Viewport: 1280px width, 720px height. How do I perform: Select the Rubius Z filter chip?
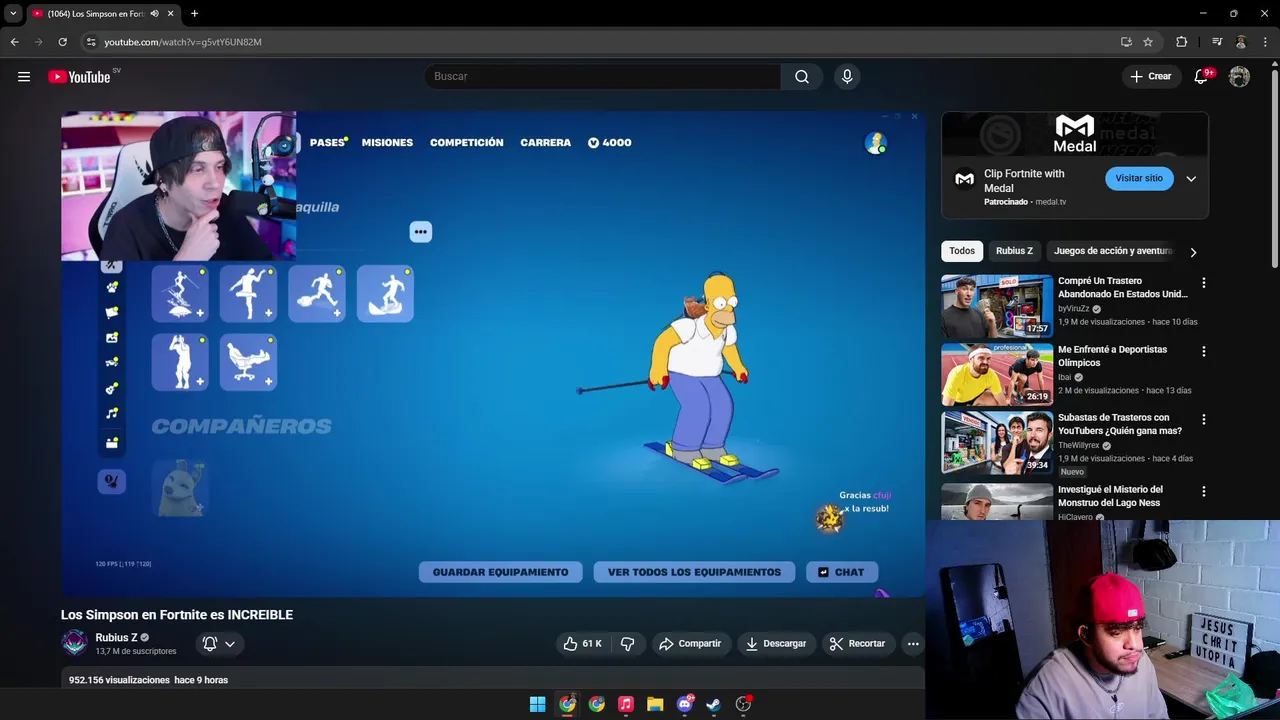[1014, 251]
